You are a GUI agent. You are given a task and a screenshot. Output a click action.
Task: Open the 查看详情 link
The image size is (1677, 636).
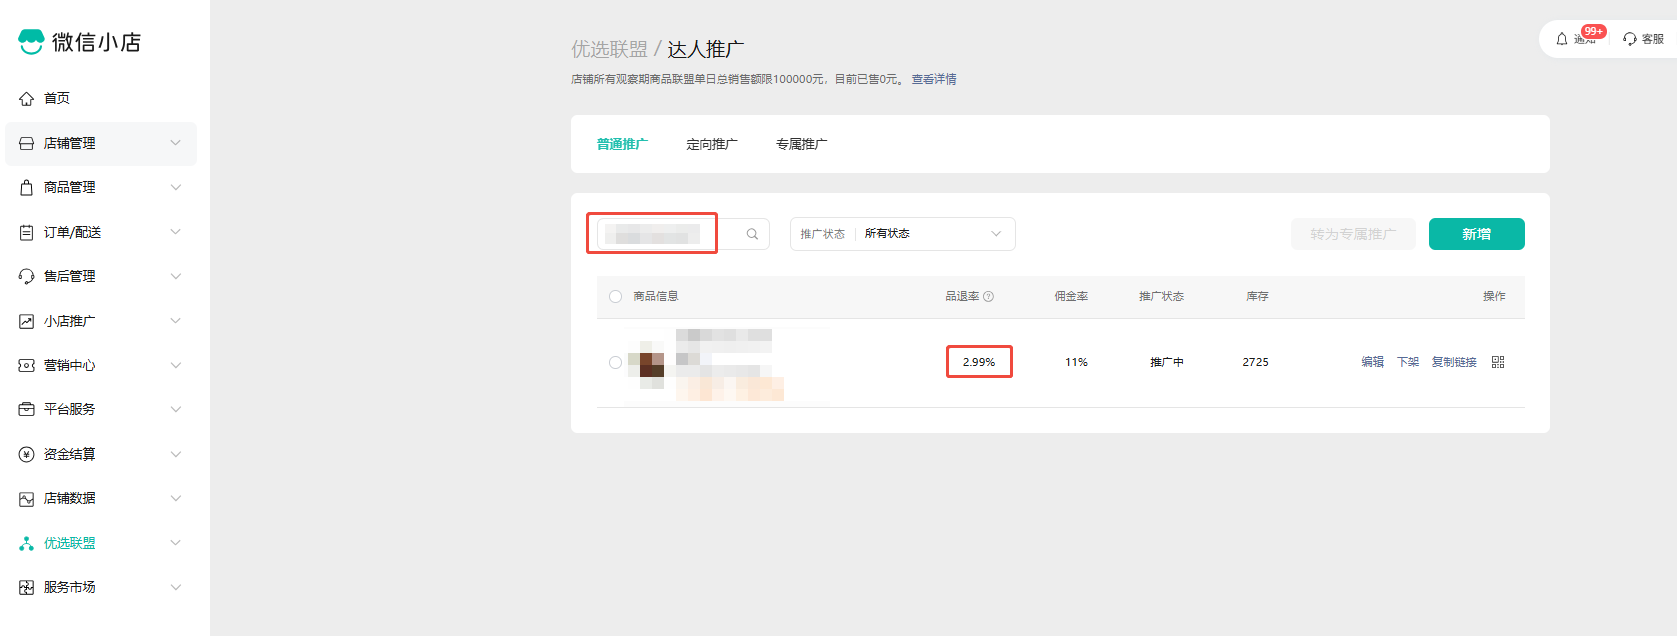(933, 79)
